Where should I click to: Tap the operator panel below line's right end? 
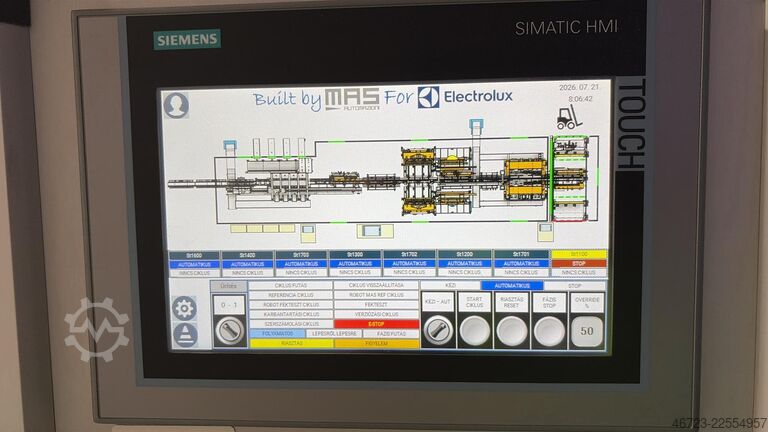pyautogui.click(x=545, y=231)
